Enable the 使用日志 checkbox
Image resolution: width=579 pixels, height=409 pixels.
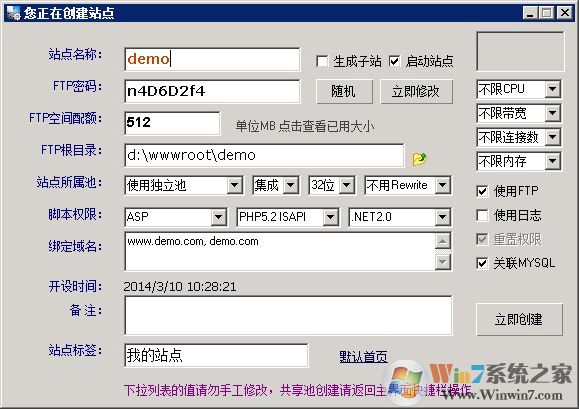pyautogui.click(x=482, y=215)
